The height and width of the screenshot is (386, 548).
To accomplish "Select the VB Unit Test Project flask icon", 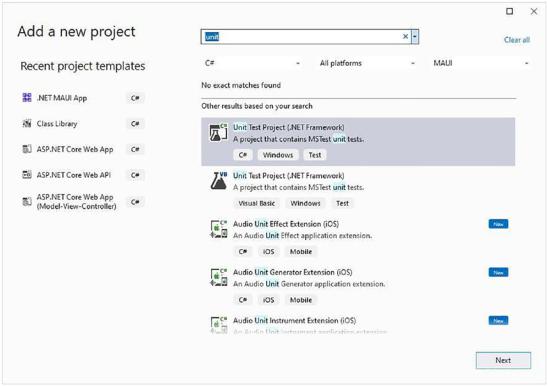I will click(x=218, y=181).
